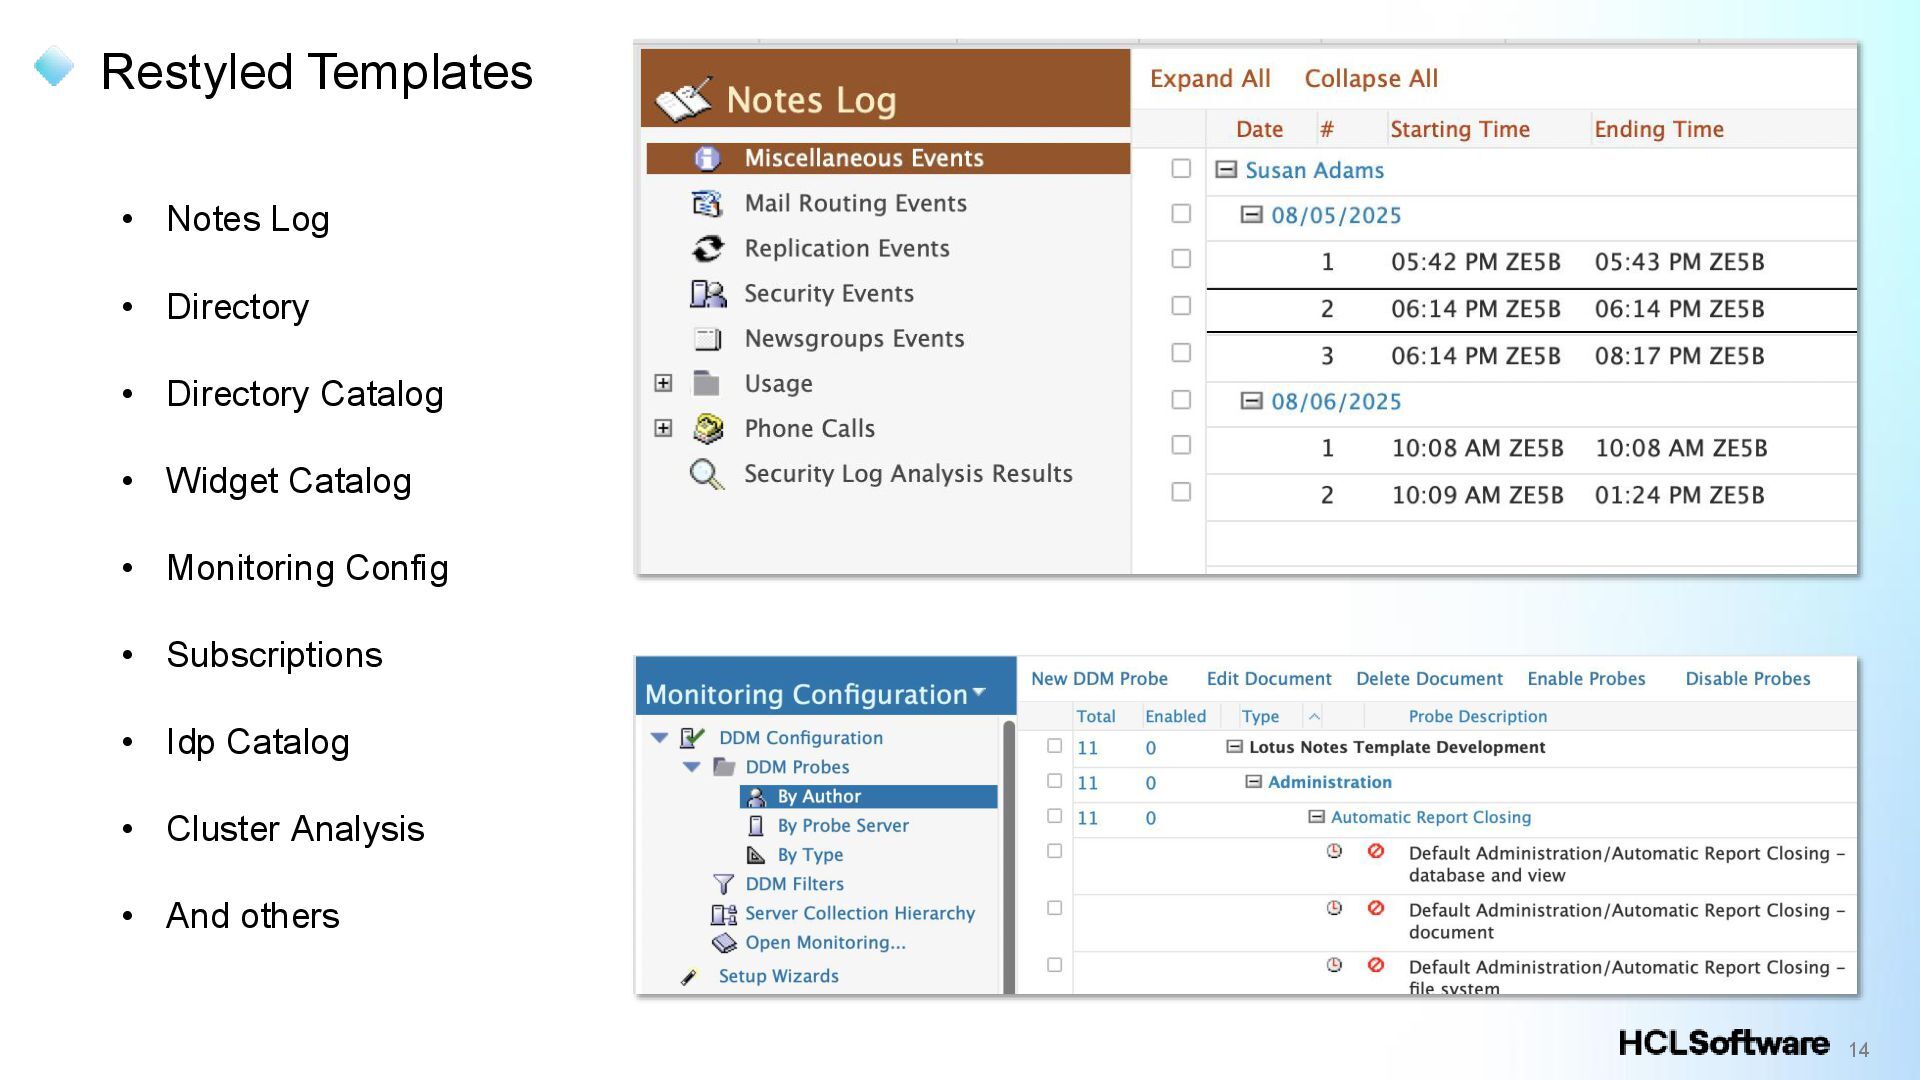Viewport: 1920px width, 1080px height.
Task: Click the Security Log Analysis magnifier icon
Action: [706, 474]
